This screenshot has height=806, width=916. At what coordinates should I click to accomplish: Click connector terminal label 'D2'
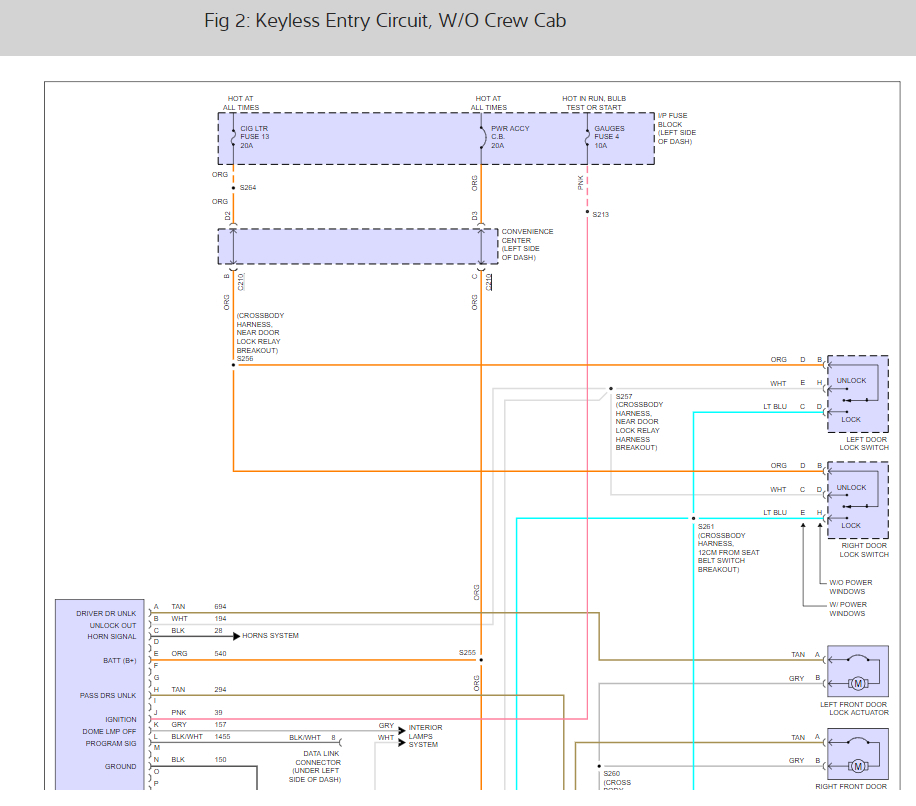[227, 216]
